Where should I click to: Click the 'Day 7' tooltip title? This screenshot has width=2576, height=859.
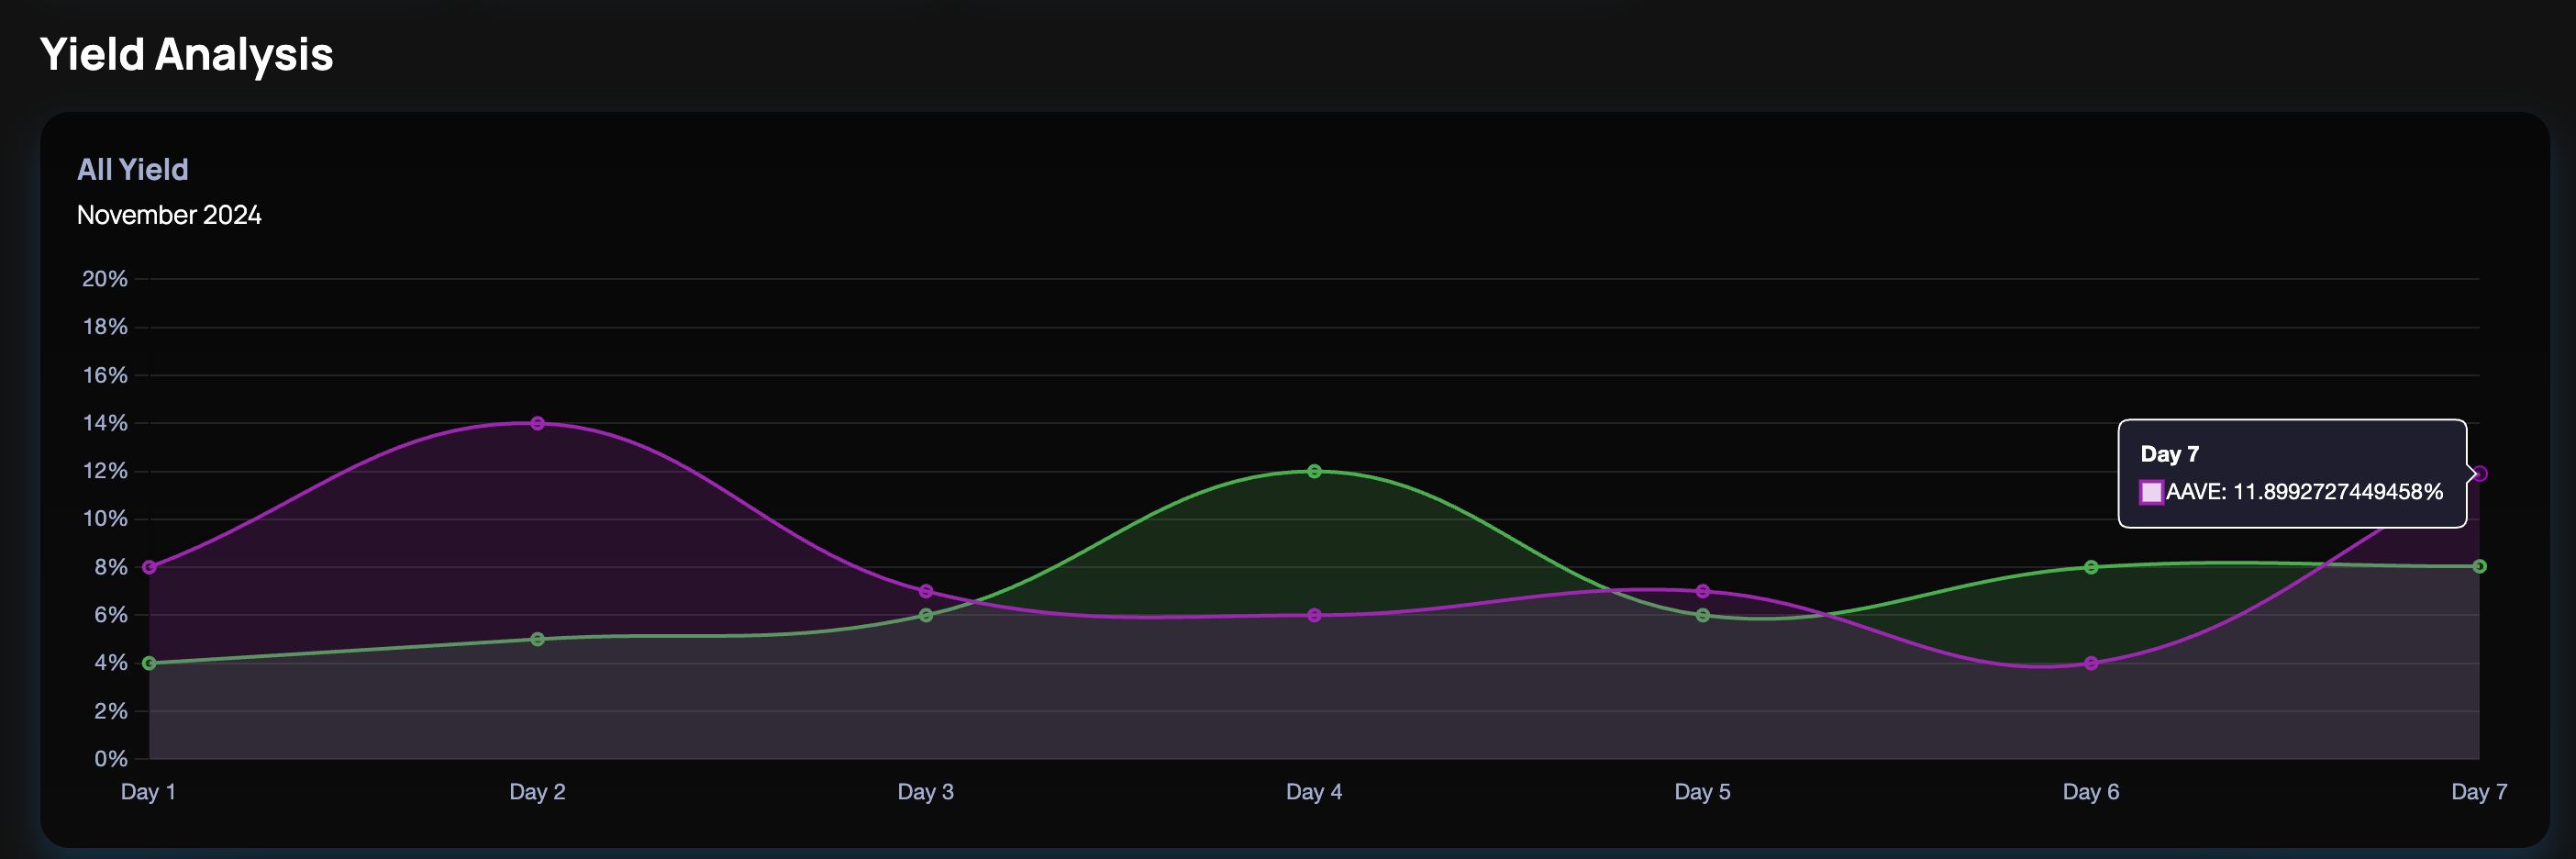pos(2169,454)
